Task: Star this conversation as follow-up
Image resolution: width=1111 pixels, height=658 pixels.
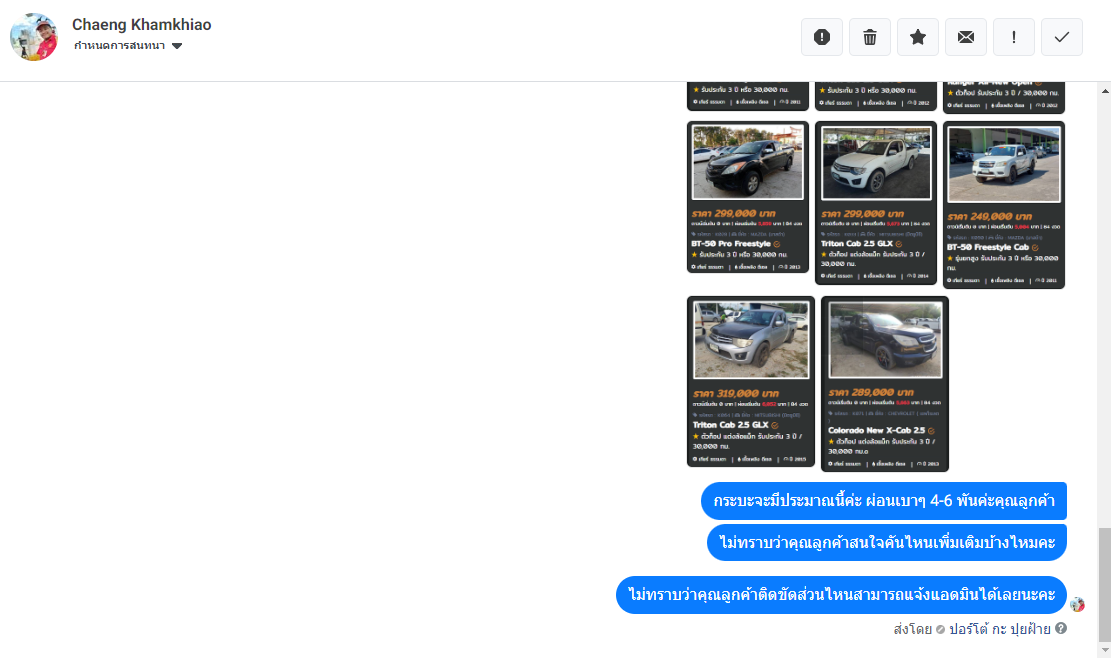Action: pyautogui.click(x=918, y=37)
